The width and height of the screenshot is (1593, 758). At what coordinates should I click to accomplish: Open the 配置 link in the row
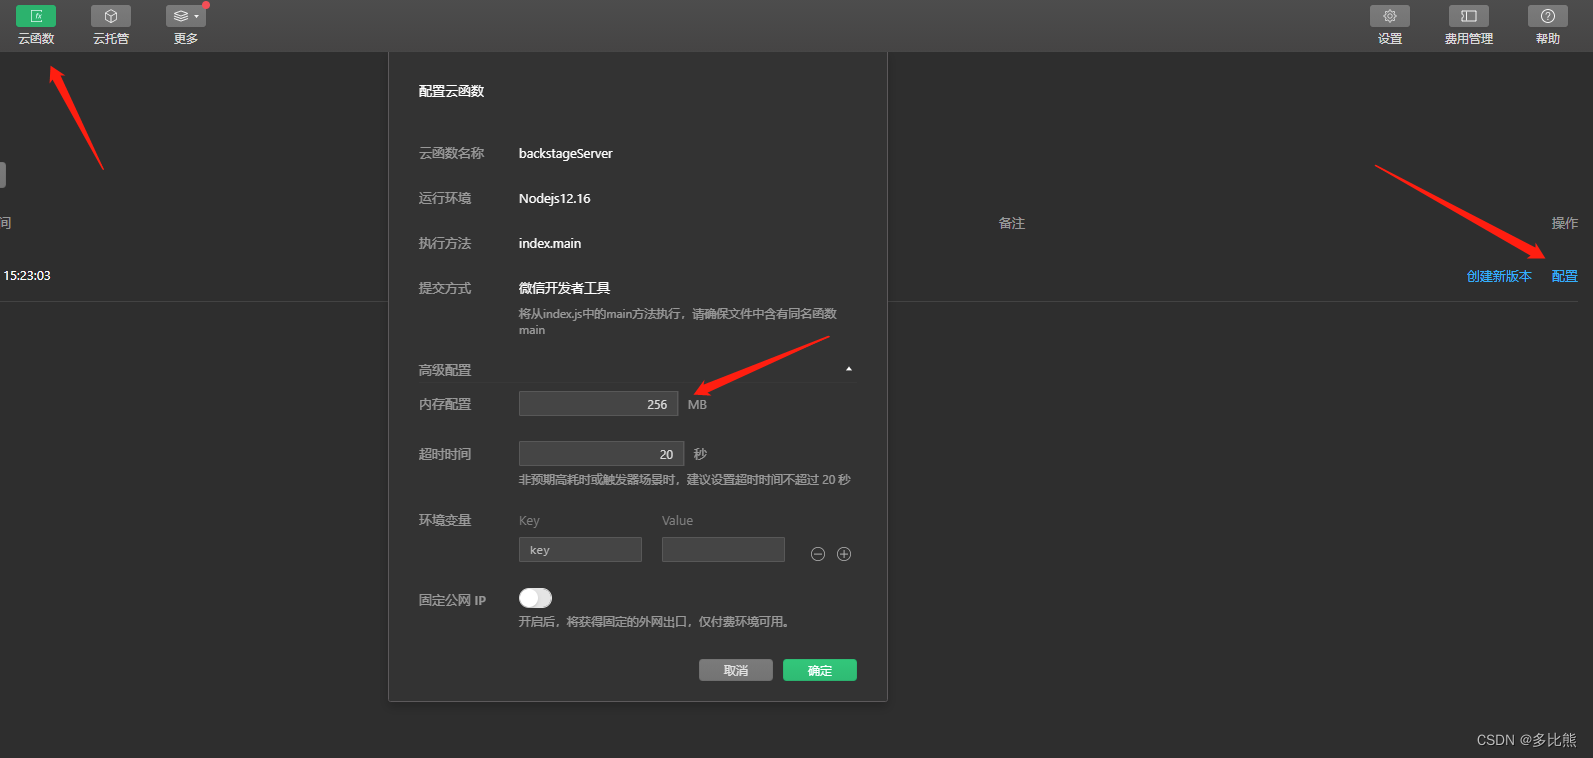(1565, 276)
